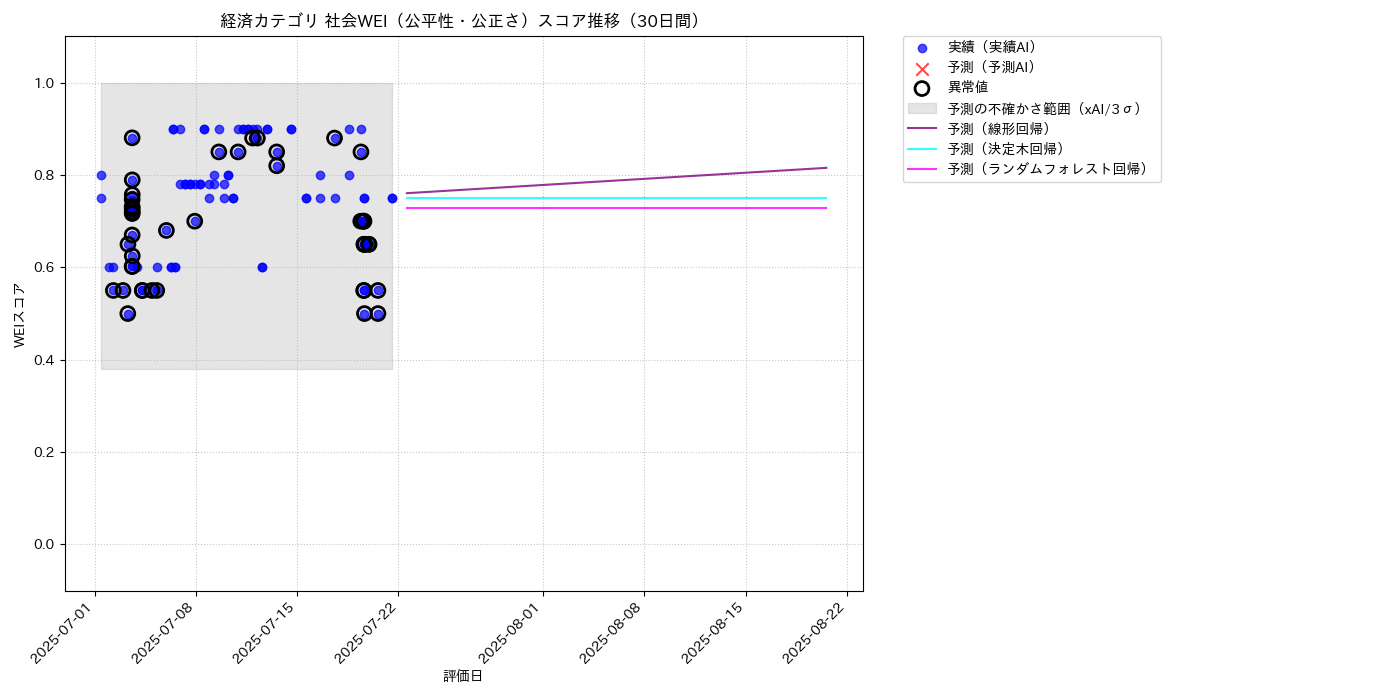Click the cyan legend line for 決定木回帰

pos(922,149)
